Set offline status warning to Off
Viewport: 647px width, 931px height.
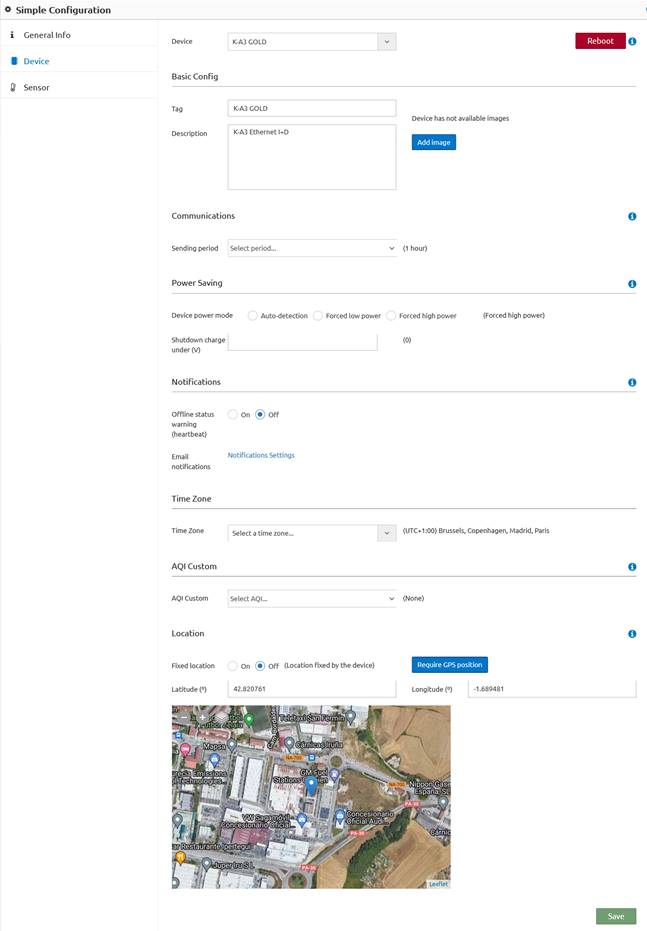260,414
